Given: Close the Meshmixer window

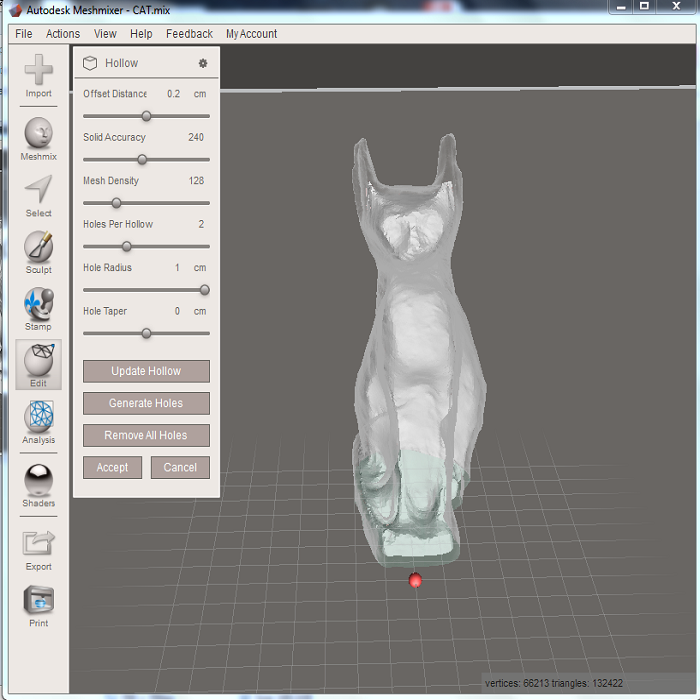Looking at the screenshot, I should [676, 6].
